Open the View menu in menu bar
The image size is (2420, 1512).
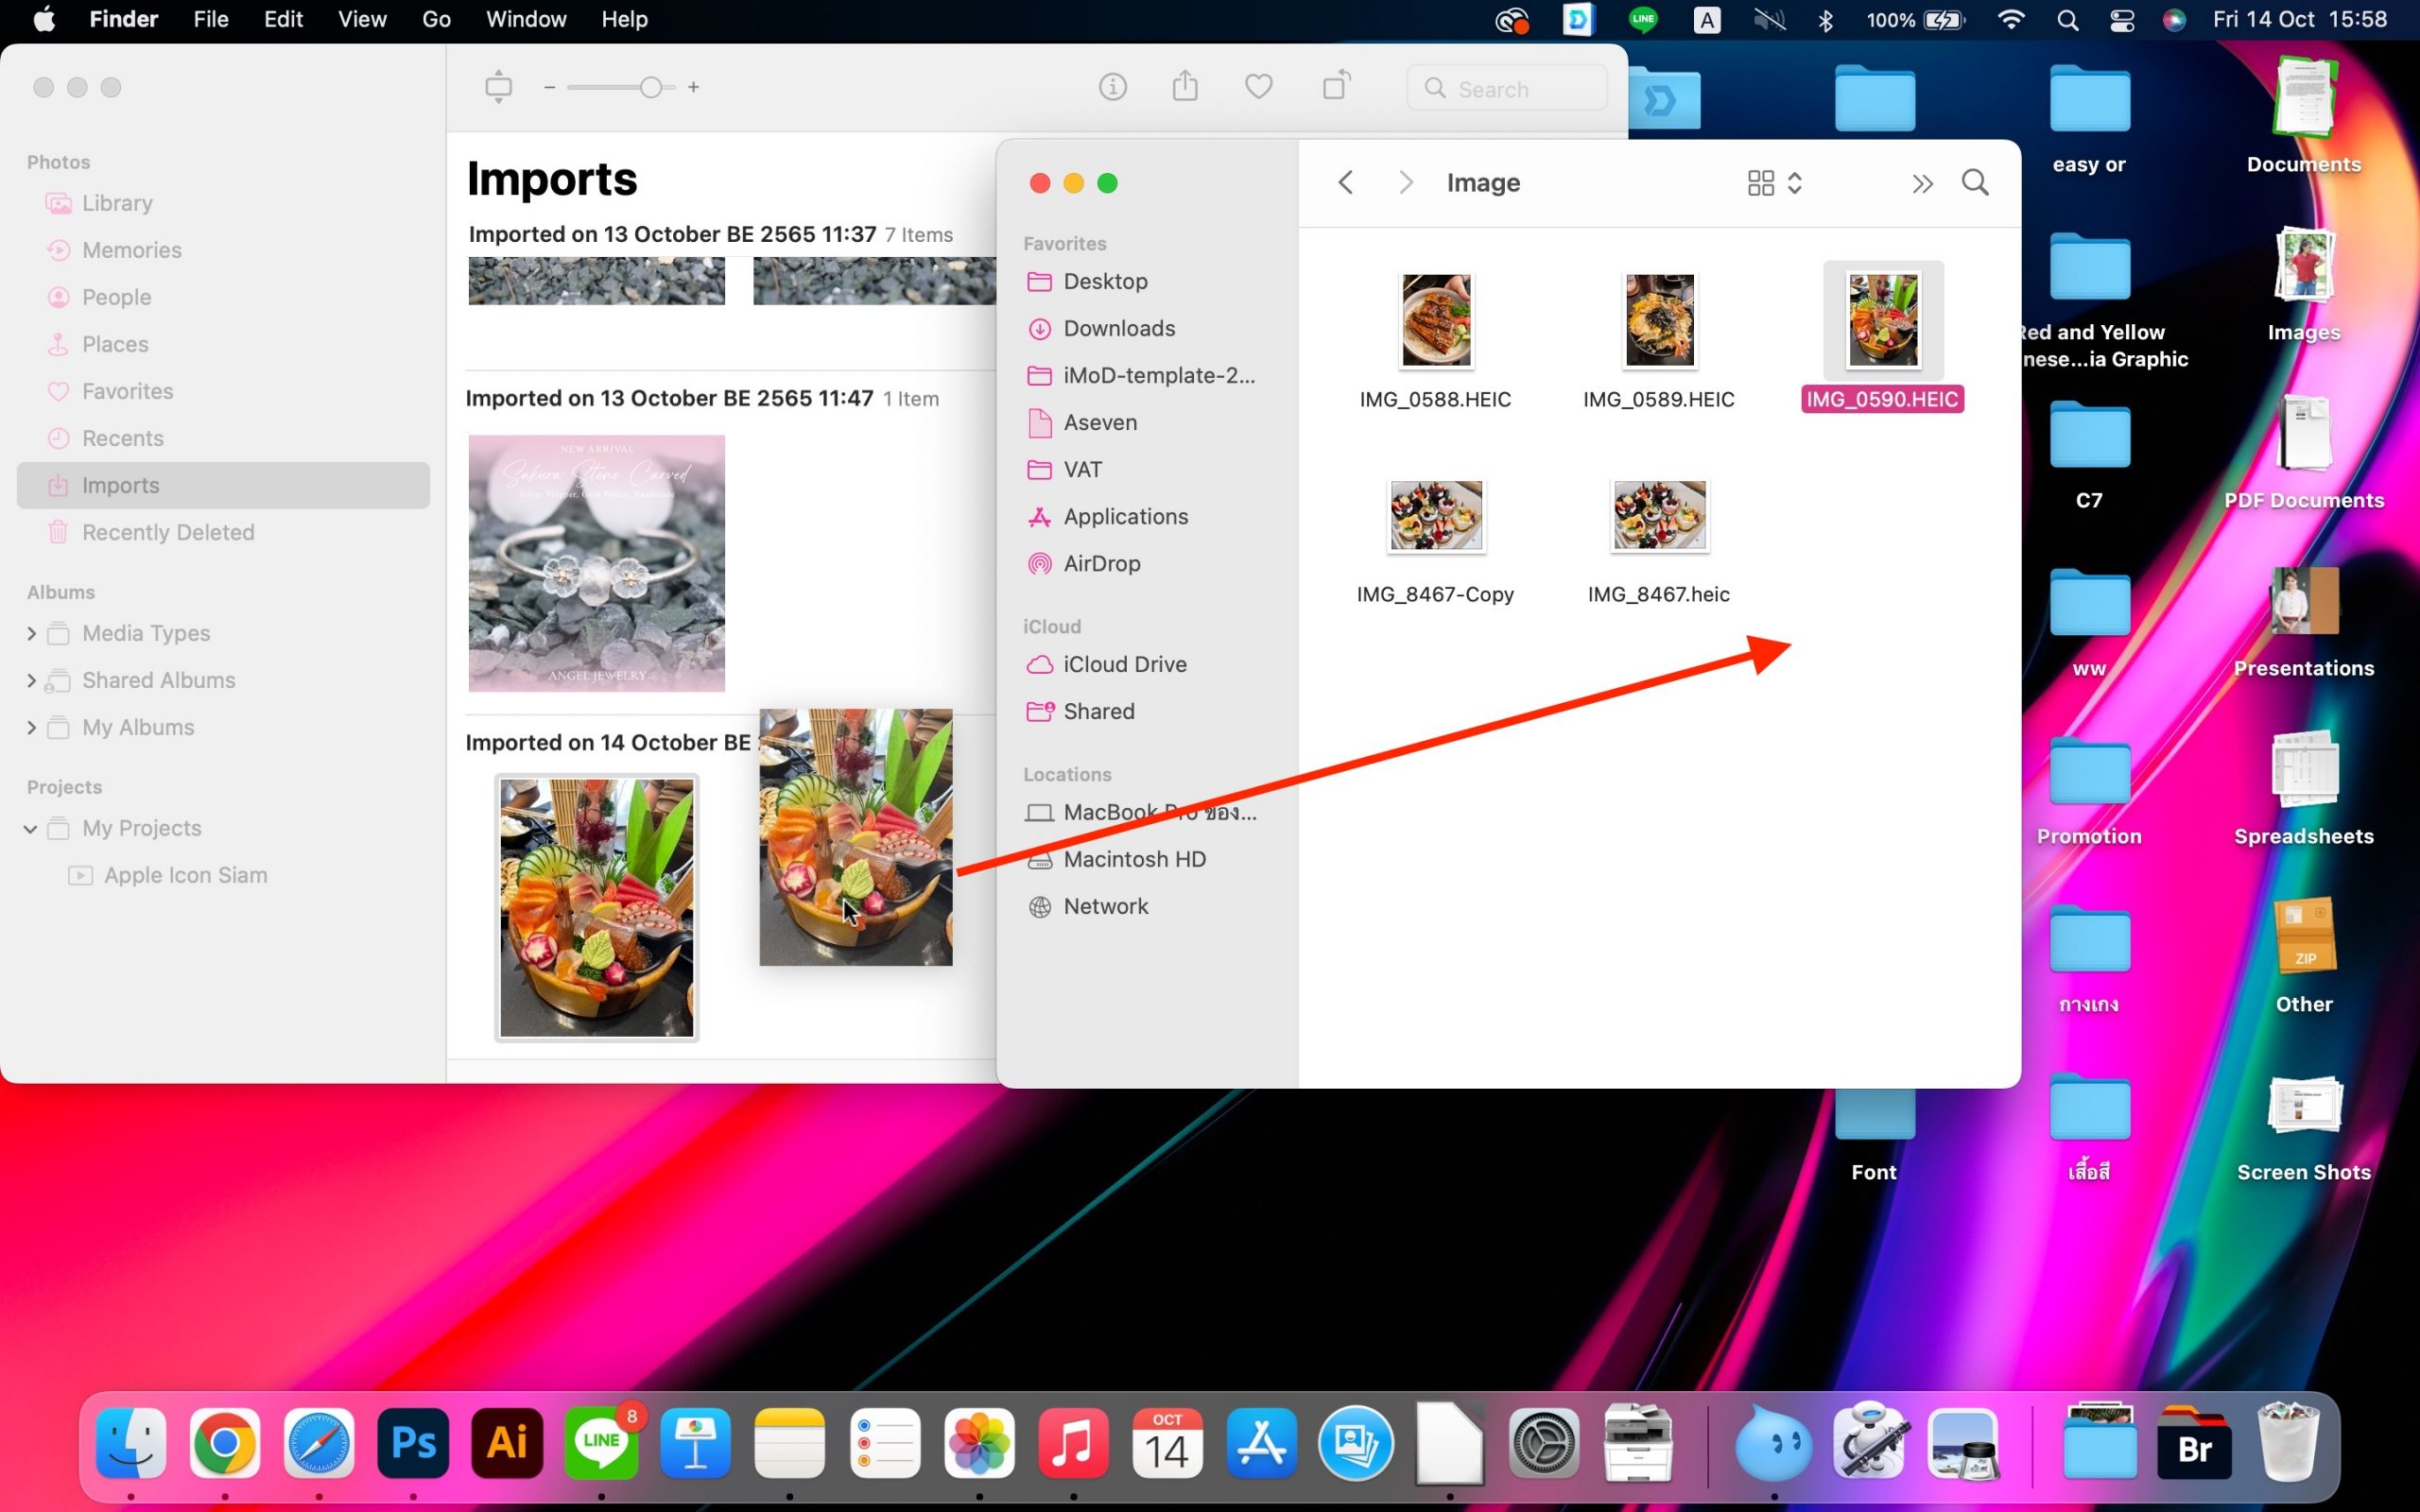pos(361,20)
